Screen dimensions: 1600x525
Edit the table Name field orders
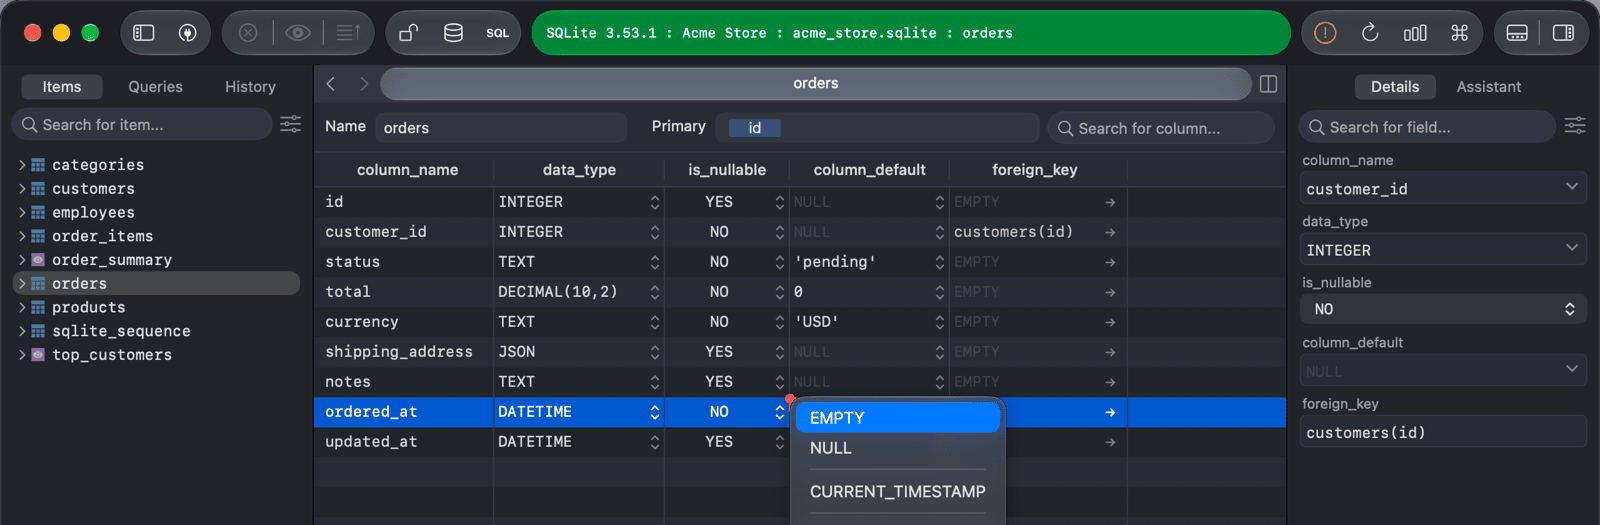point(501,128)
